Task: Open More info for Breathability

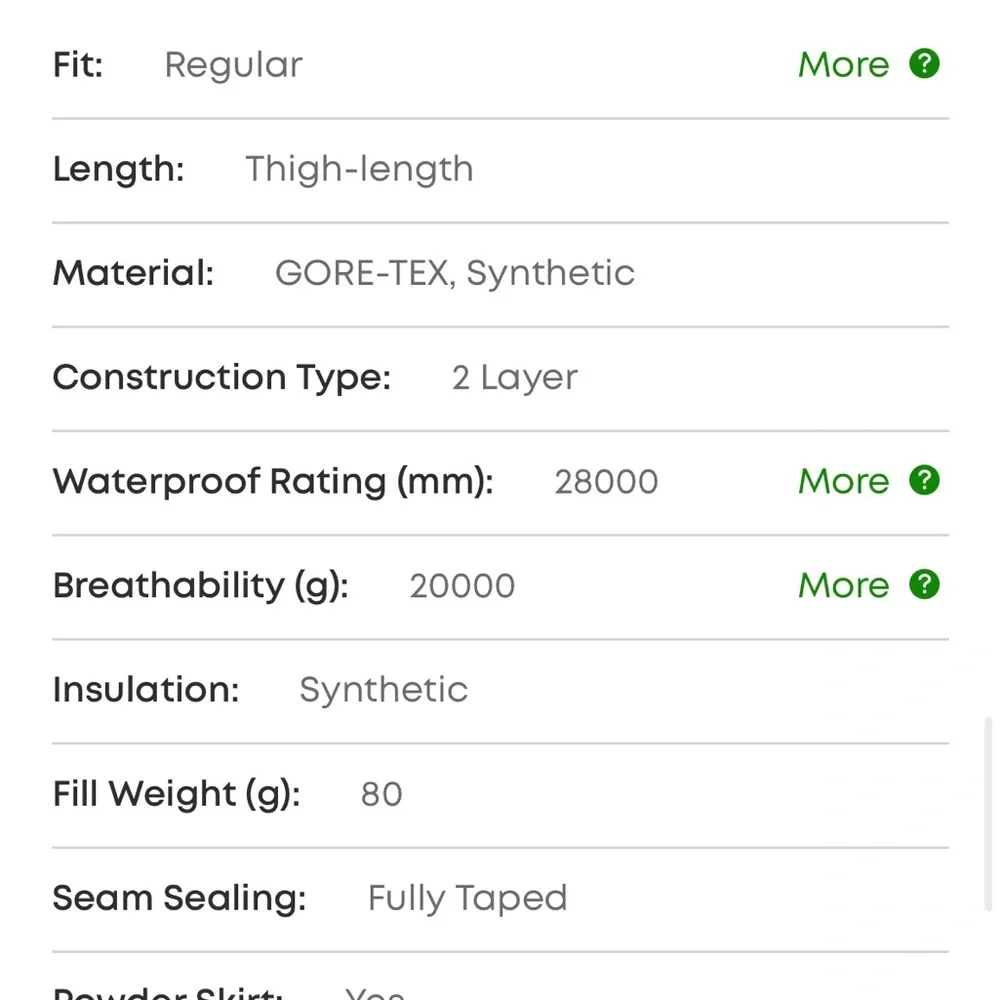Action: (843, 586)
